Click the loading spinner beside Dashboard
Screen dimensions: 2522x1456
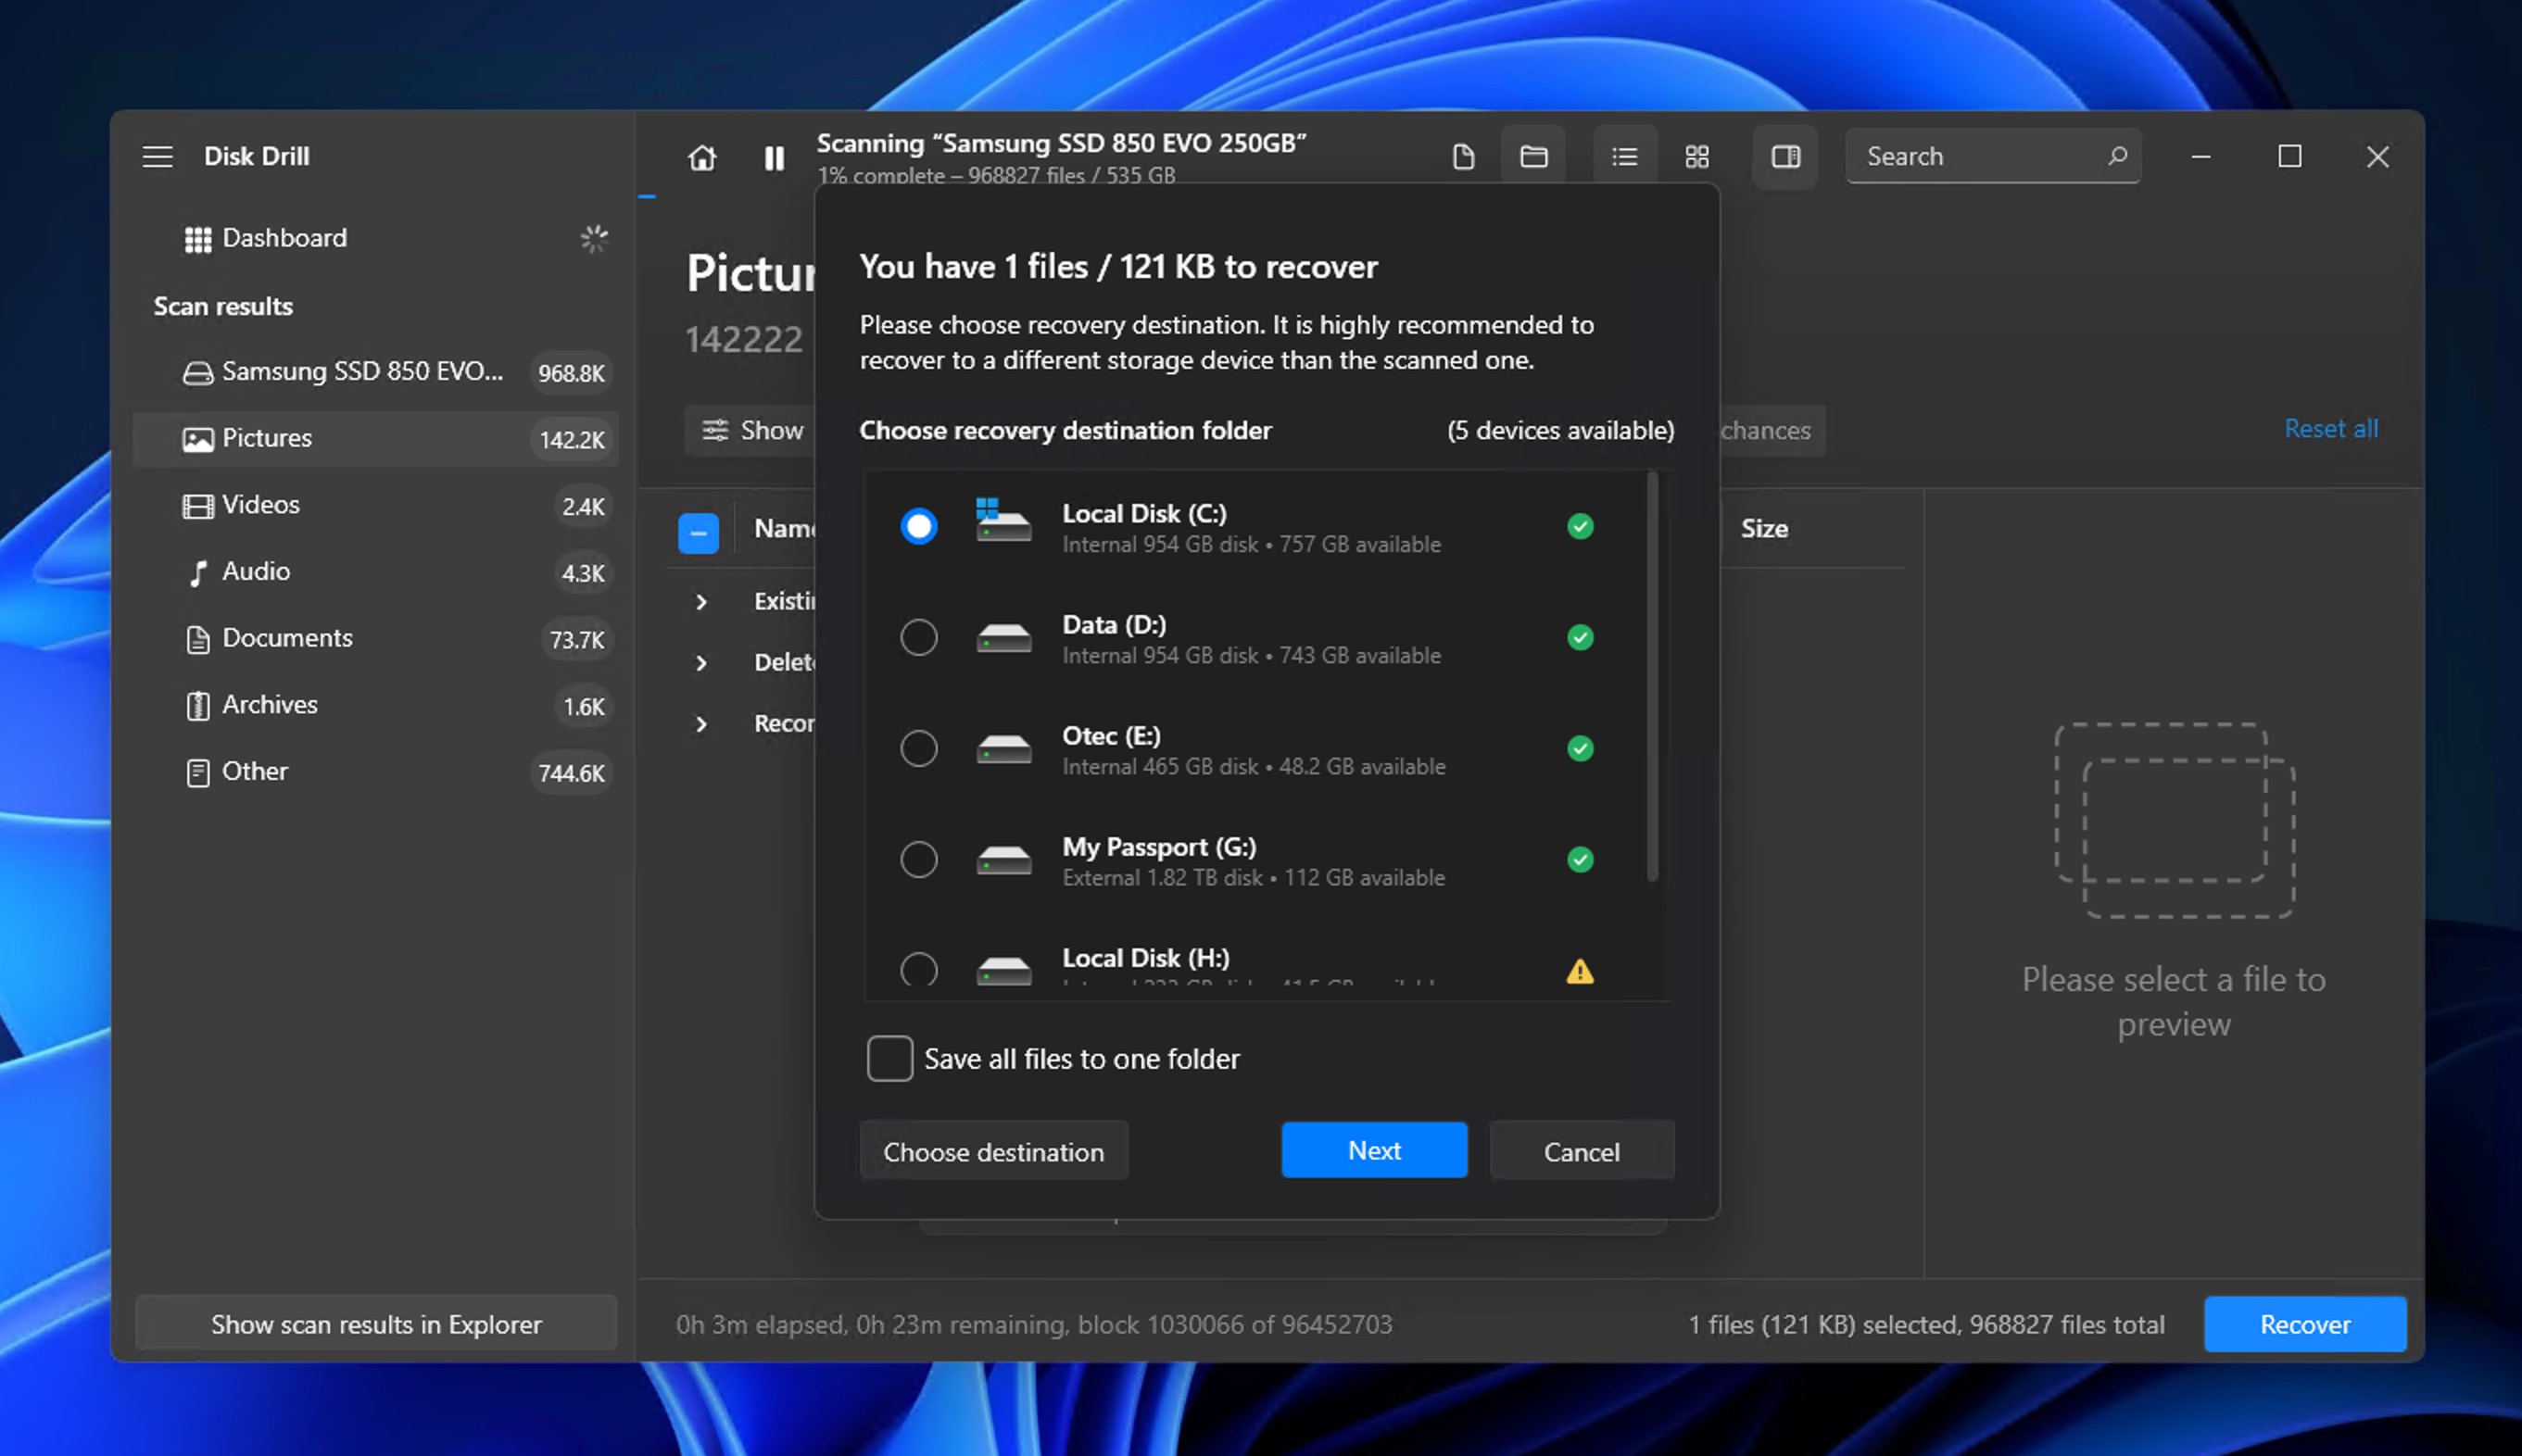(x=593, y=238)
